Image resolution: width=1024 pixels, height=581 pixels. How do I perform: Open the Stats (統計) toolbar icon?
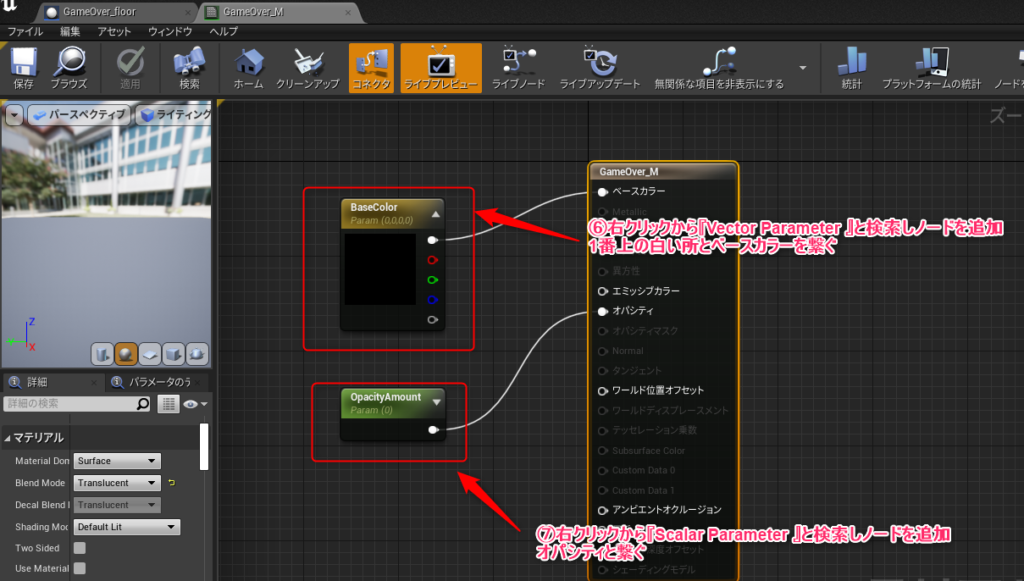click(x=851, y=67)
